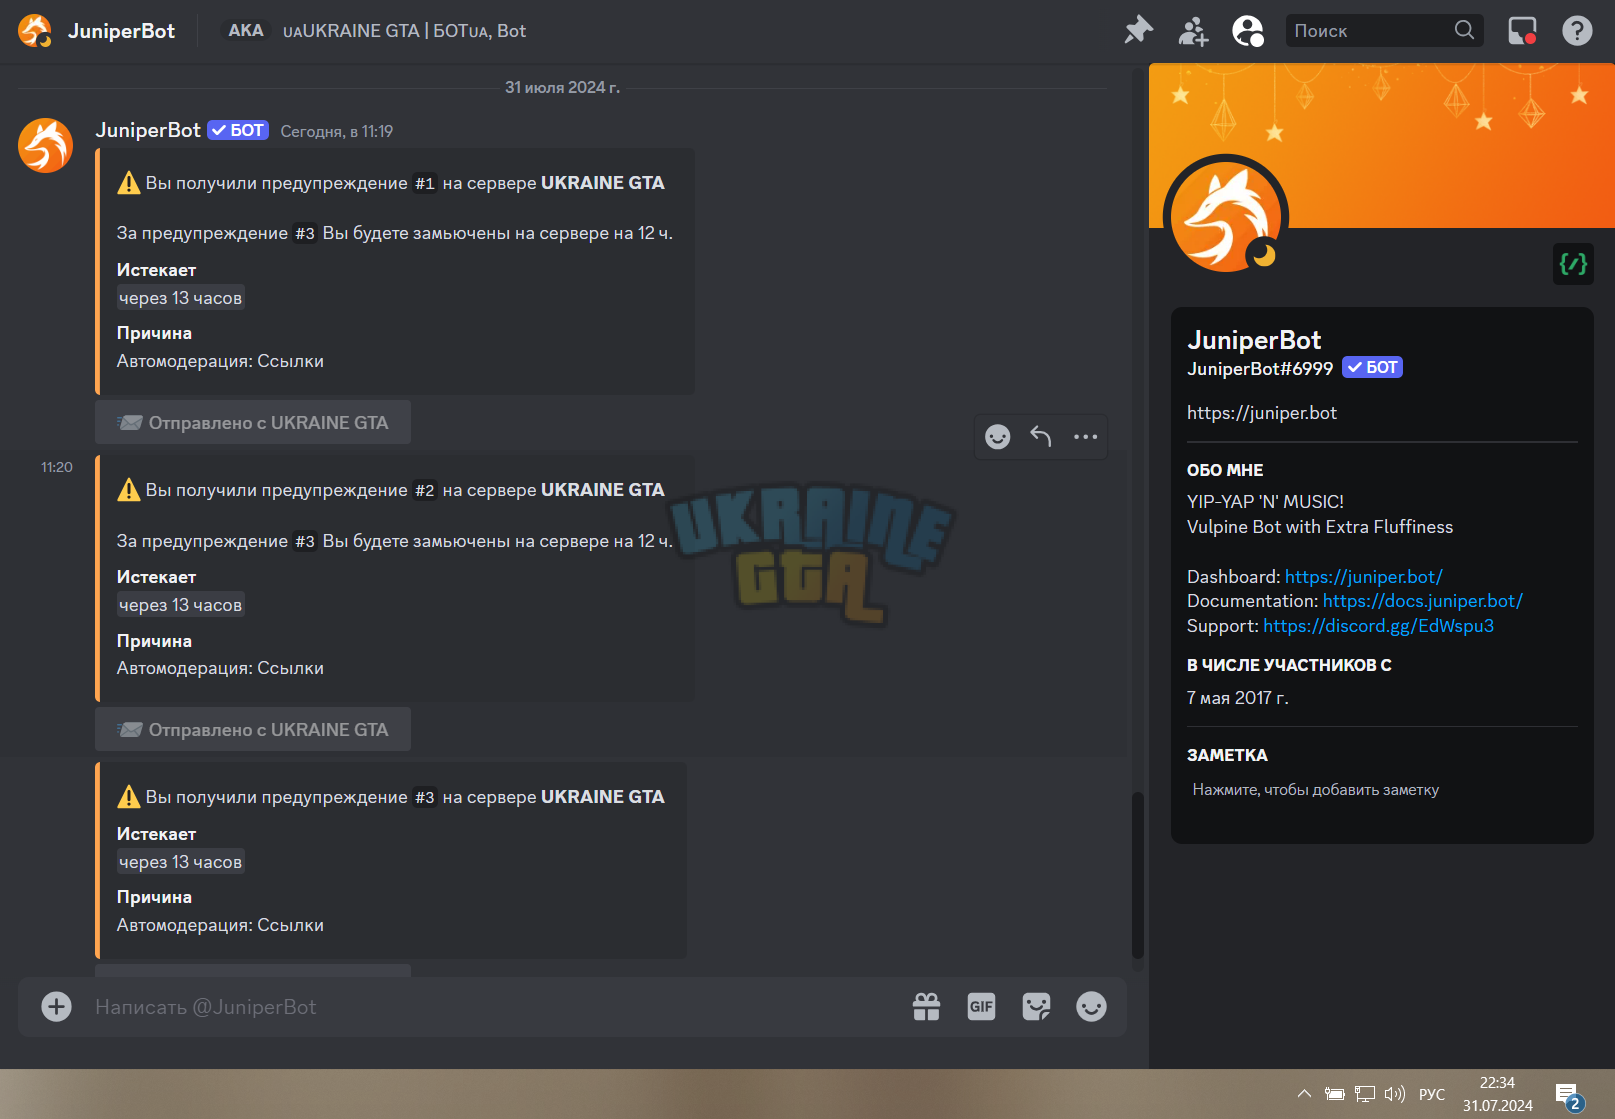Reply to the message with the arrow icon
The image size is (1615, 1119).
click(x=1041, y=437)
